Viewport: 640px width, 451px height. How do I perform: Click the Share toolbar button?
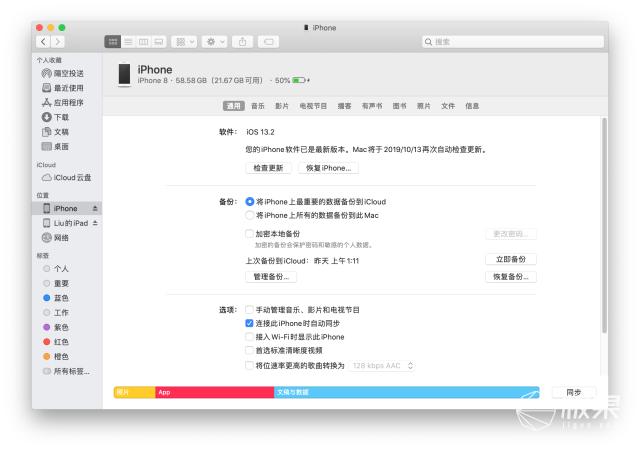pyautogui.click(x=242, y=42)
